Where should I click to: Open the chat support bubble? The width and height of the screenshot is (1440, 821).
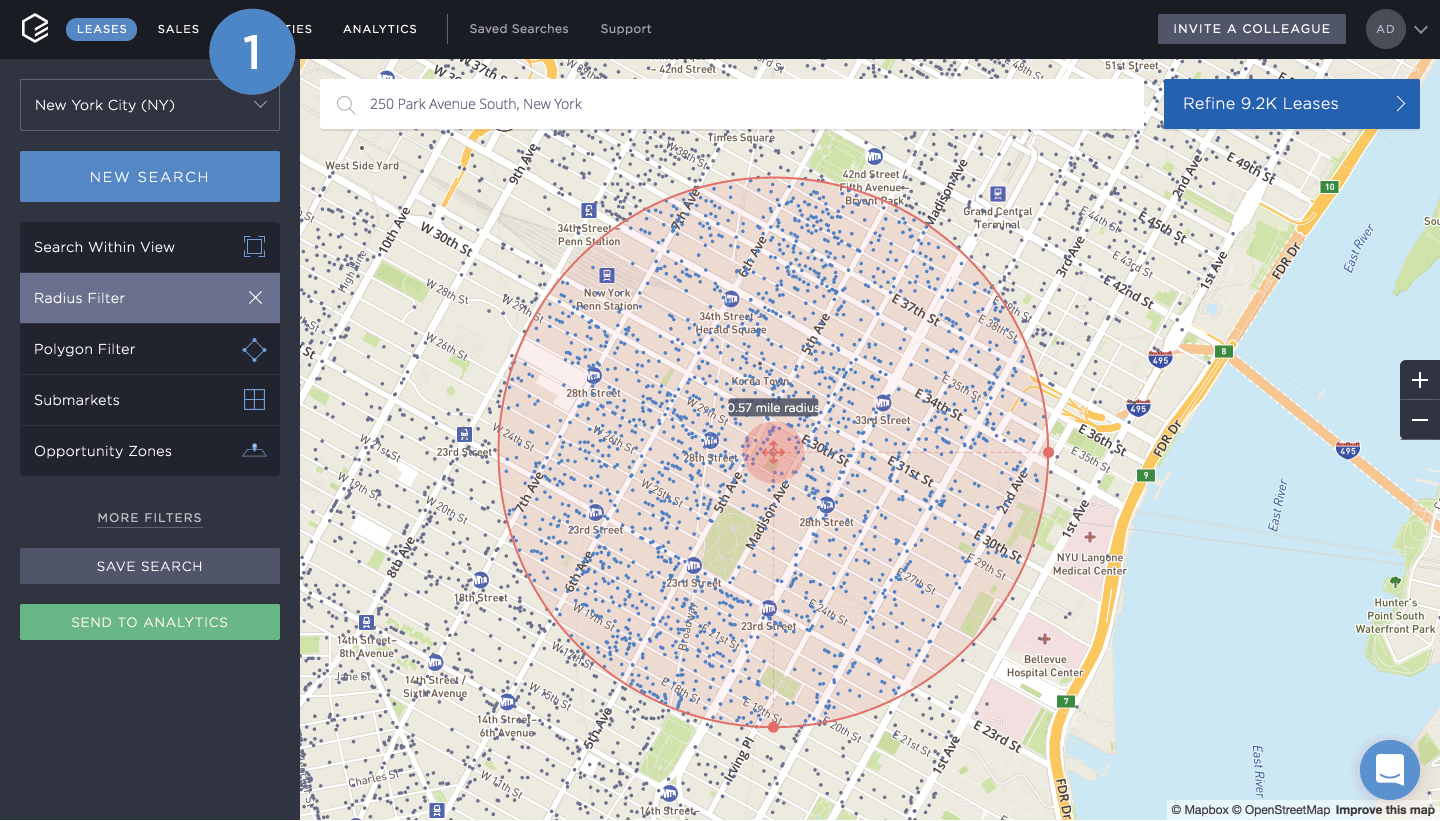[1389, 770]
